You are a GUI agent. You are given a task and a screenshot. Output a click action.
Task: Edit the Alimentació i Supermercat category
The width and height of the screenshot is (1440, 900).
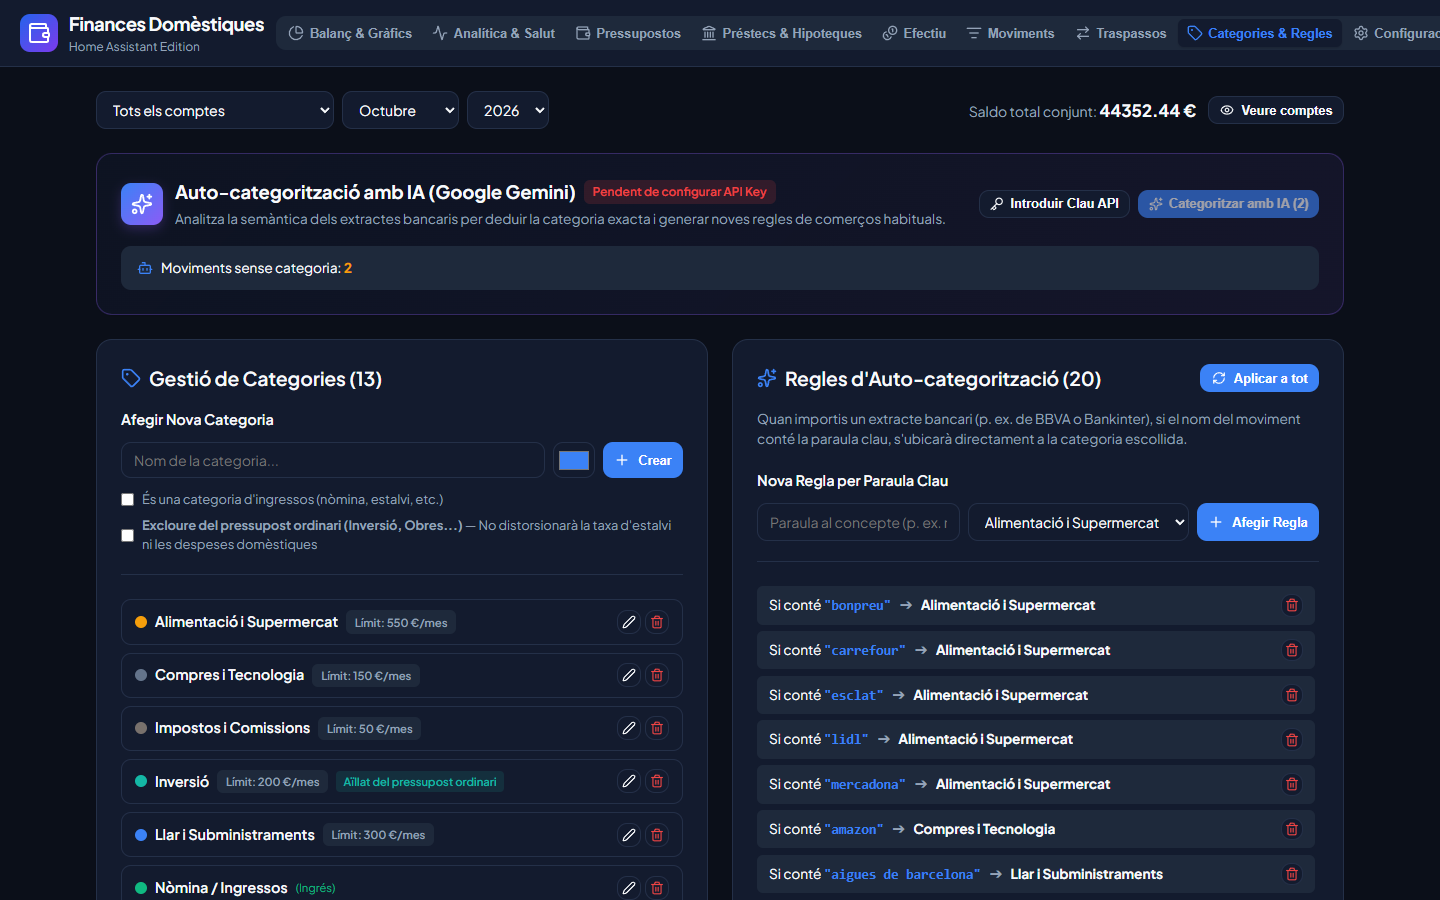tap(629, 622)
